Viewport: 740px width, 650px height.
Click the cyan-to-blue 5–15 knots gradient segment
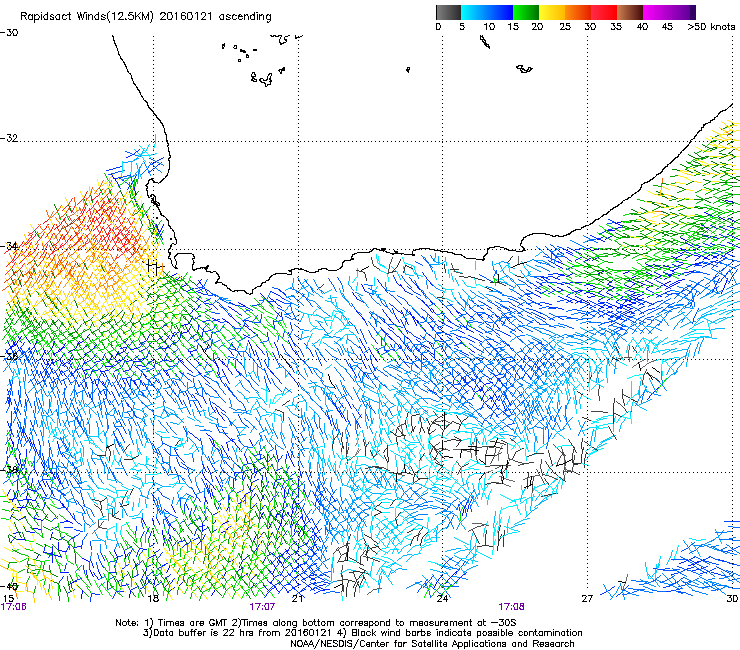[487, 12]
